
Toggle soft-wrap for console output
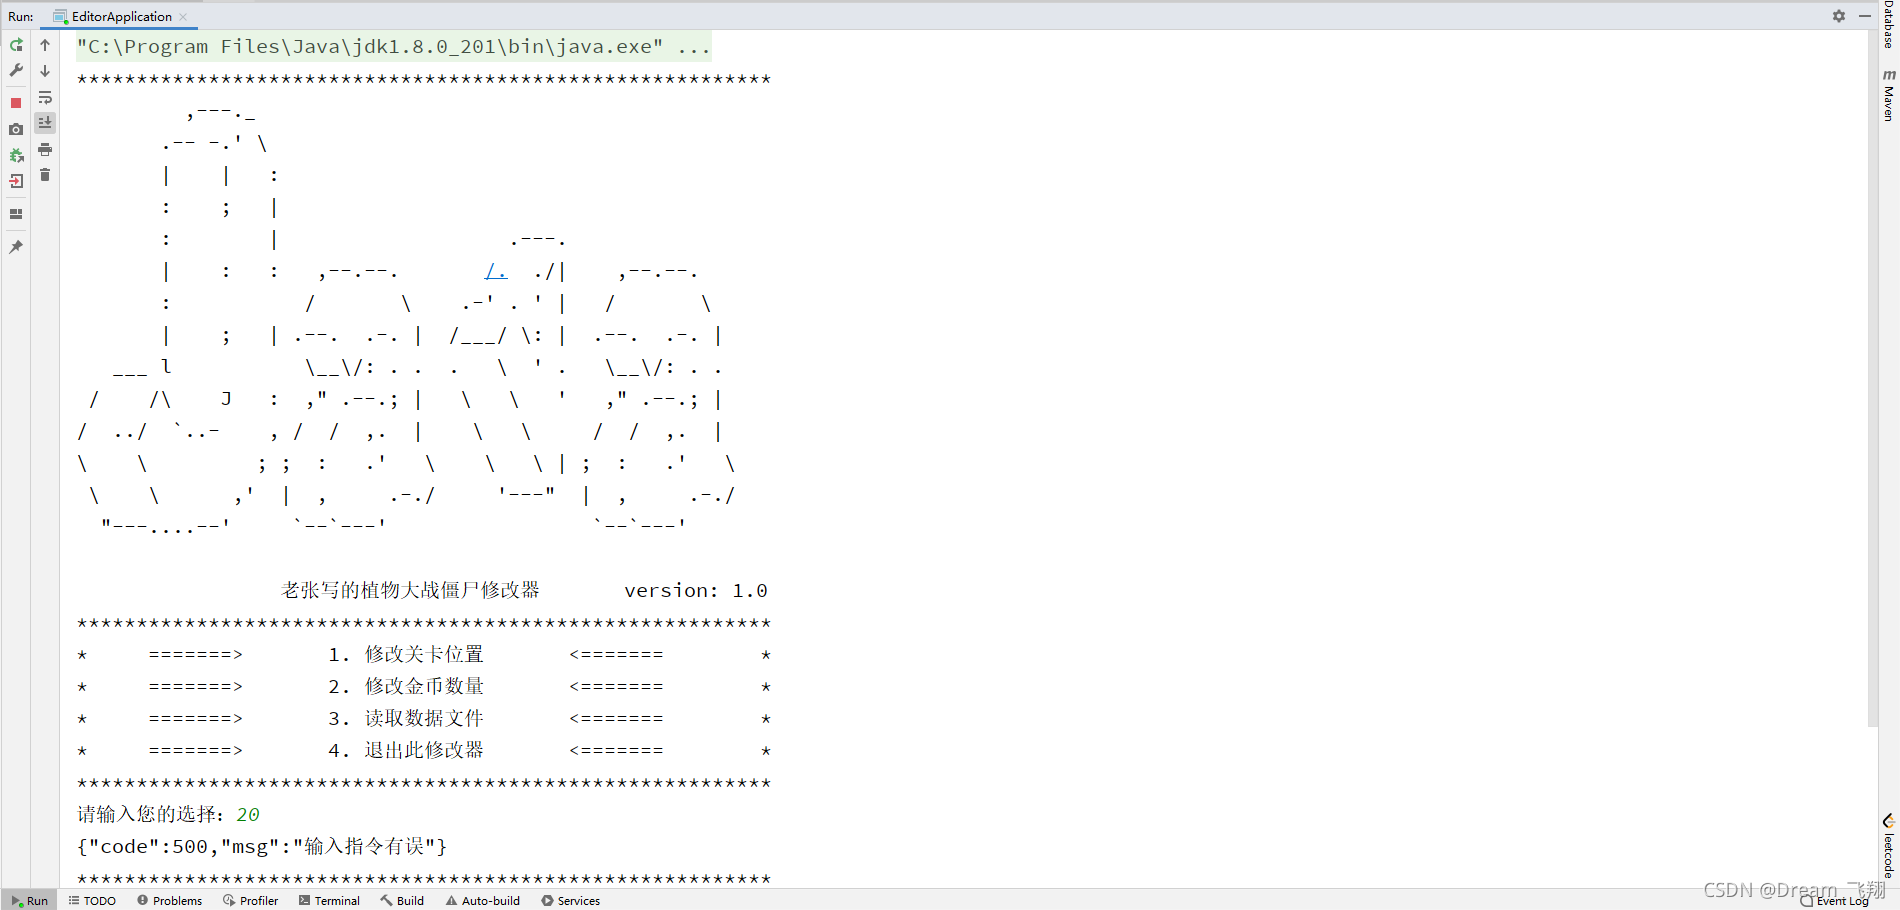point(45,97)
